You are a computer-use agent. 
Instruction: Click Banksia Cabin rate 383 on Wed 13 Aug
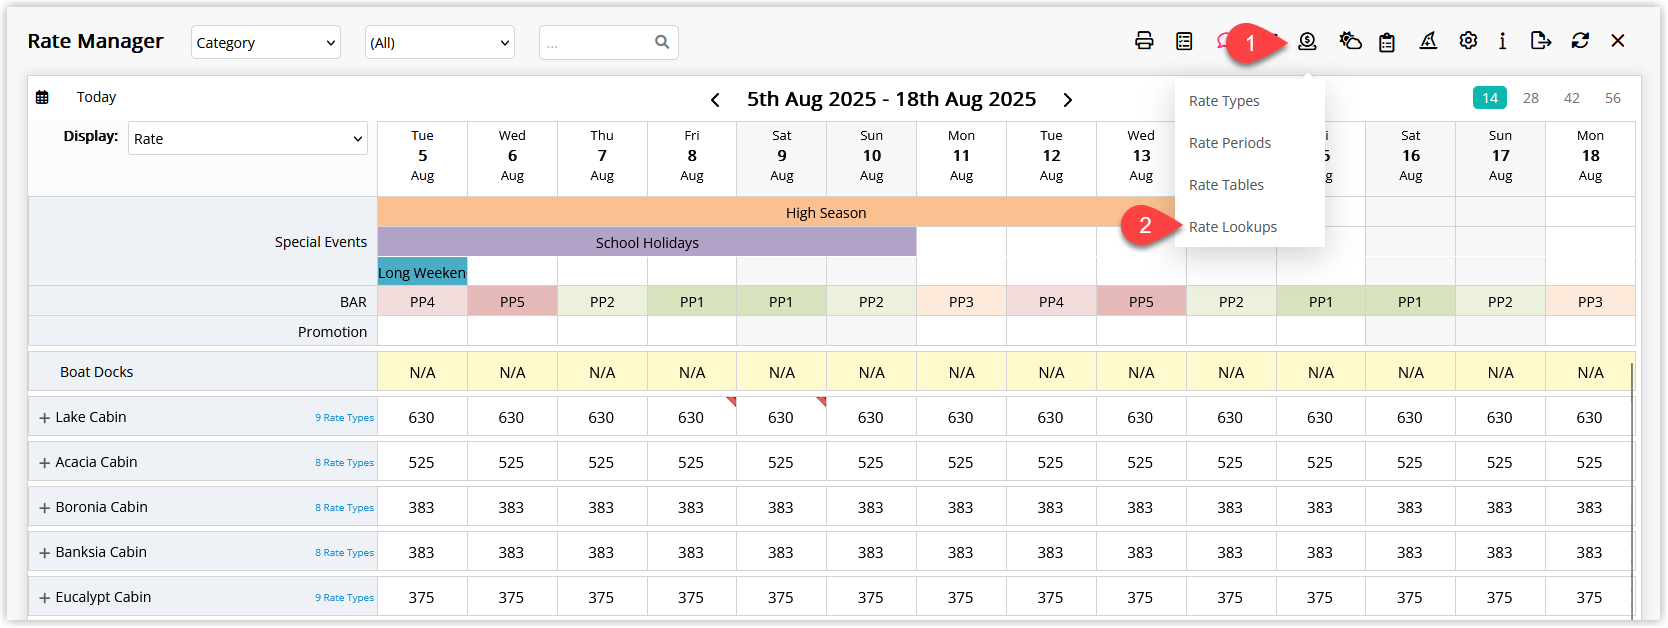tap(1140, 552)
